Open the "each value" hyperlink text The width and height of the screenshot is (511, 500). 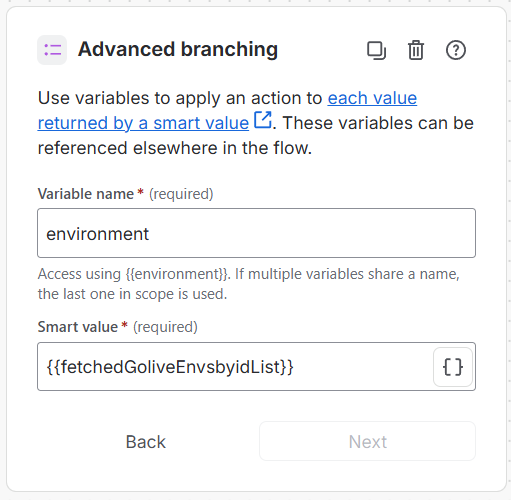[x=372, y=98]
